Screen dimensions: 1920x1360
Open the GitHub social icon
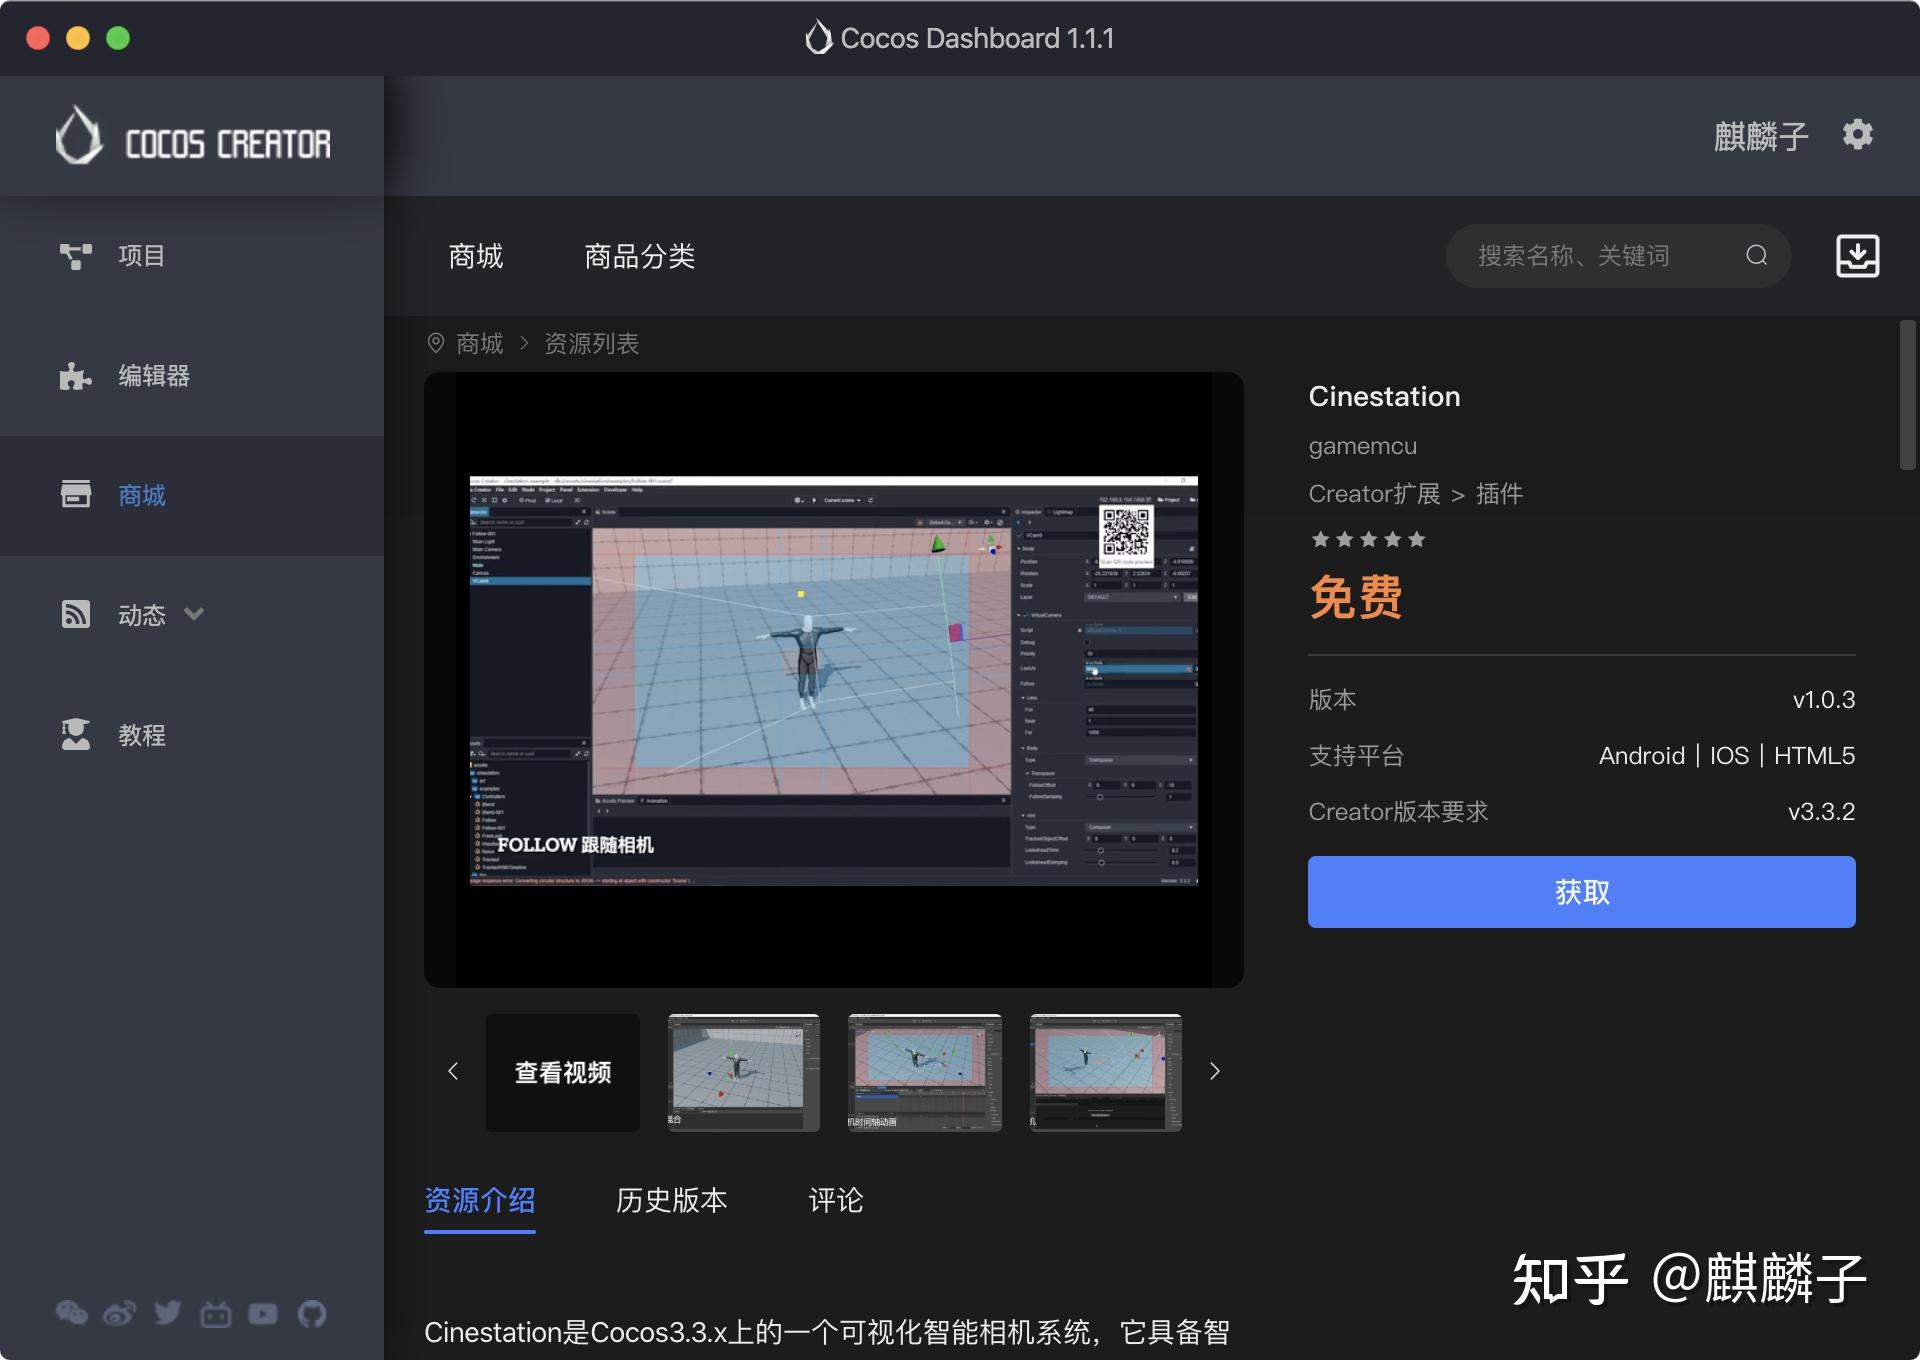point(311,1314)
